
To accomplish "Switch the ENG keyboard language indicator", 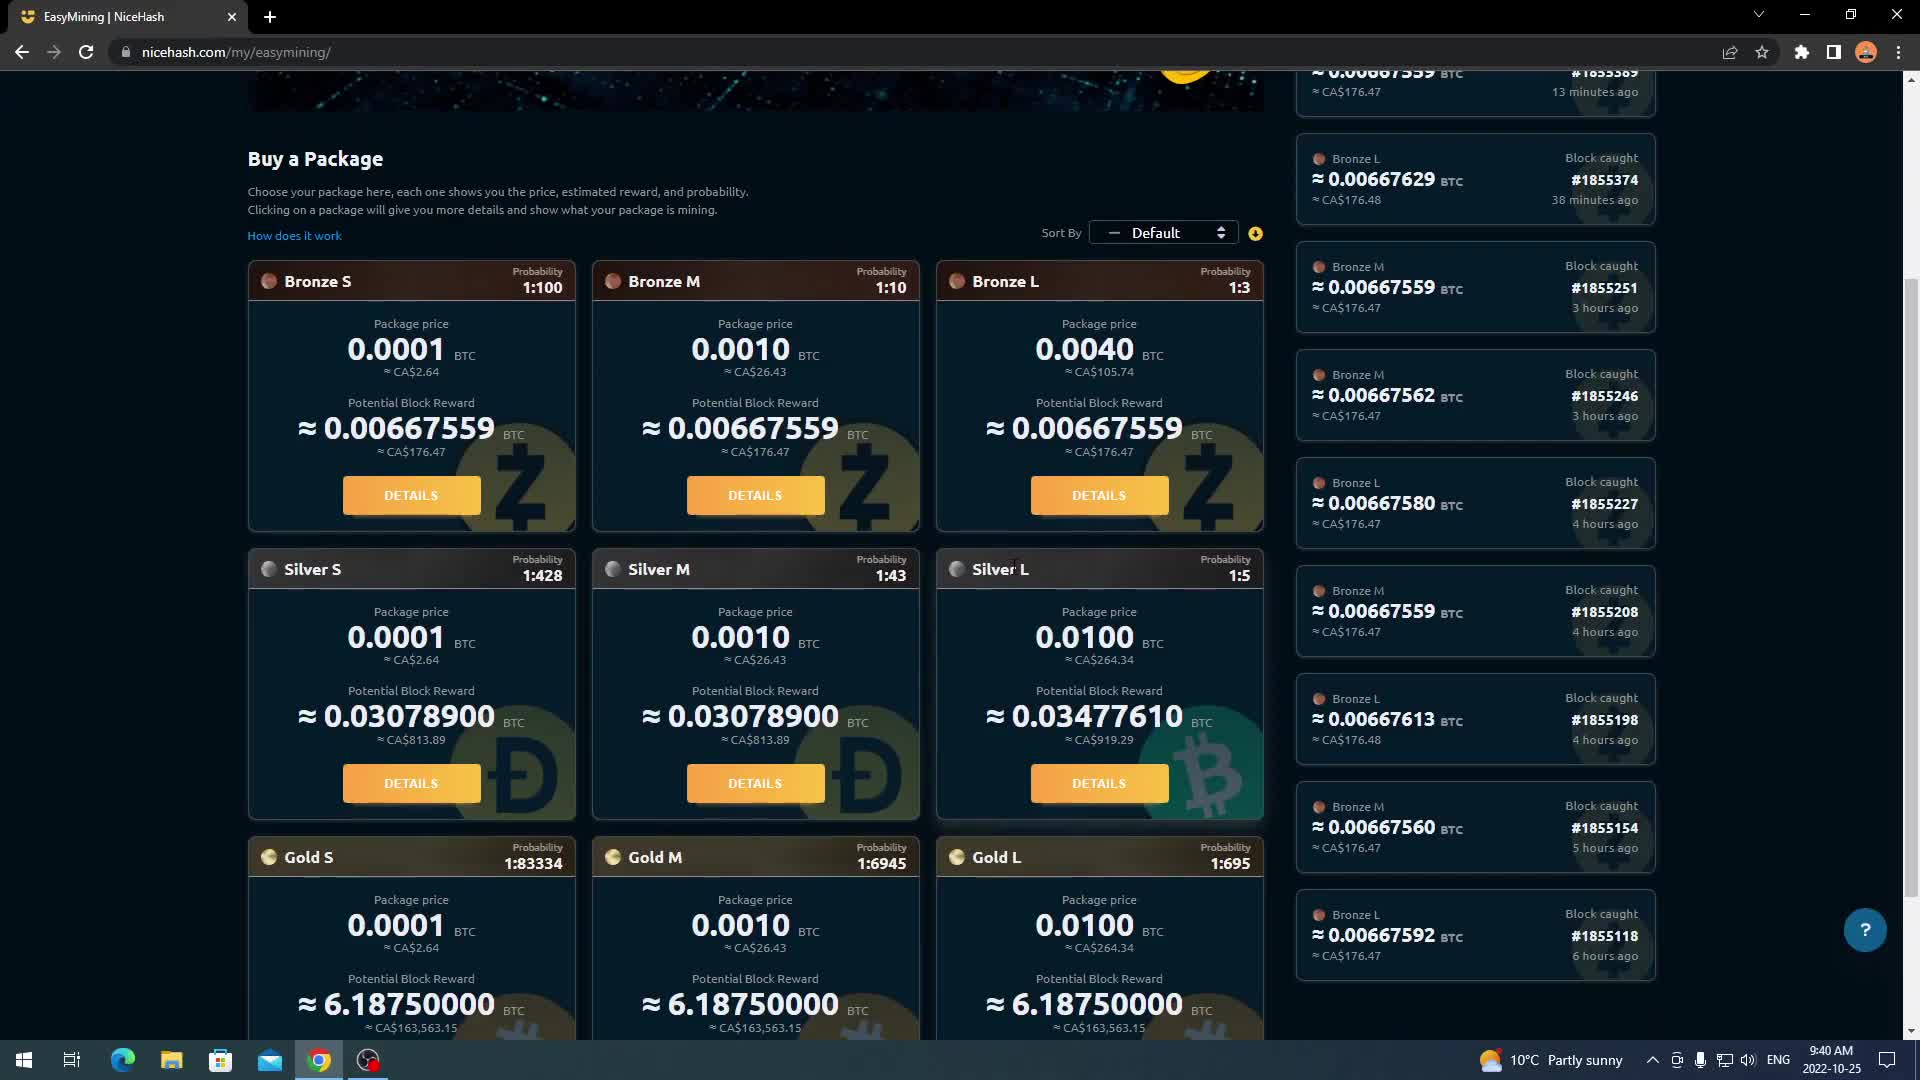I will pos(1777,1060).
